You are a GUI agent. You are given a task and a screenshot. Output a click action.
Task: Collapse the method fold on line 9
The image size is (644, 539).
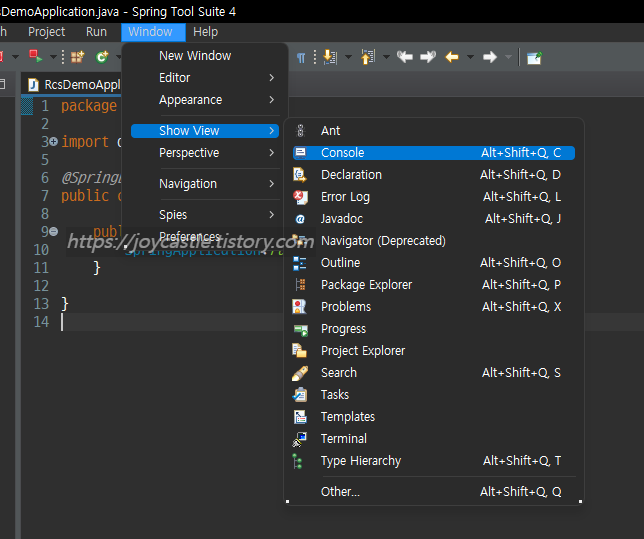(x=53, y=232)
